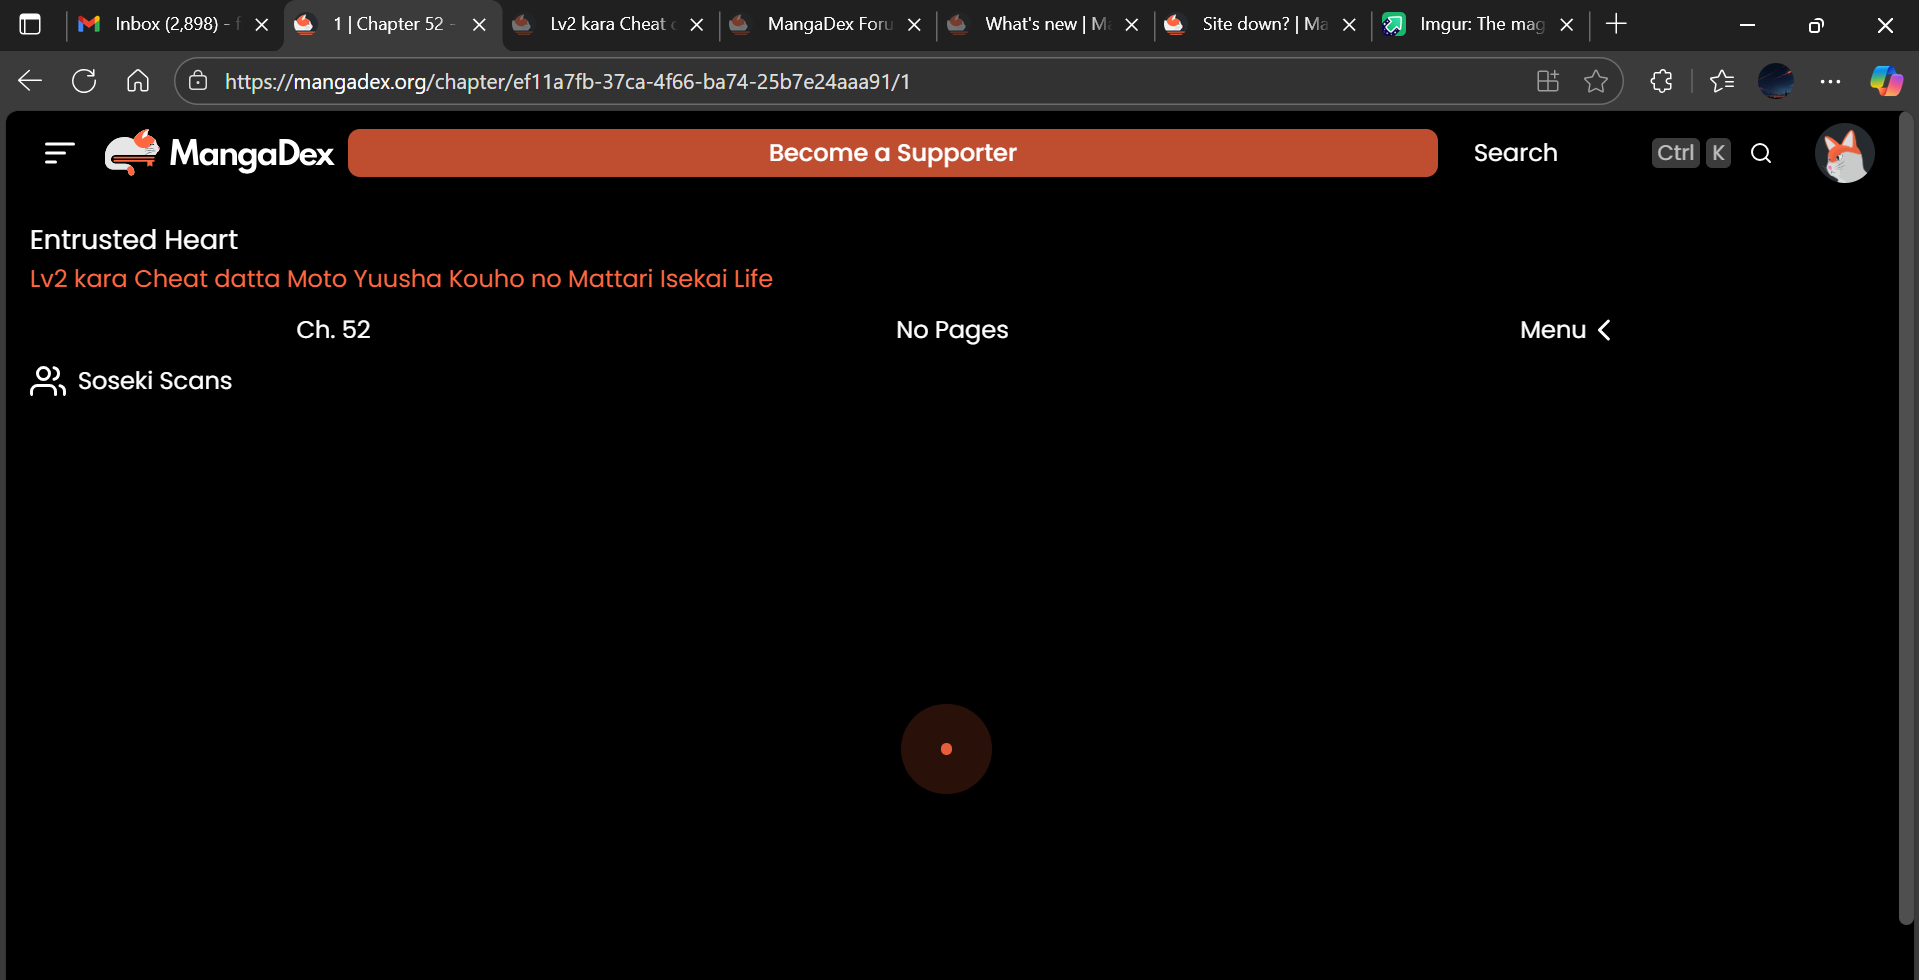The height and width of the screenshot is (980, 1919).
Task: Go to browser home page
Action: [138, 82]
